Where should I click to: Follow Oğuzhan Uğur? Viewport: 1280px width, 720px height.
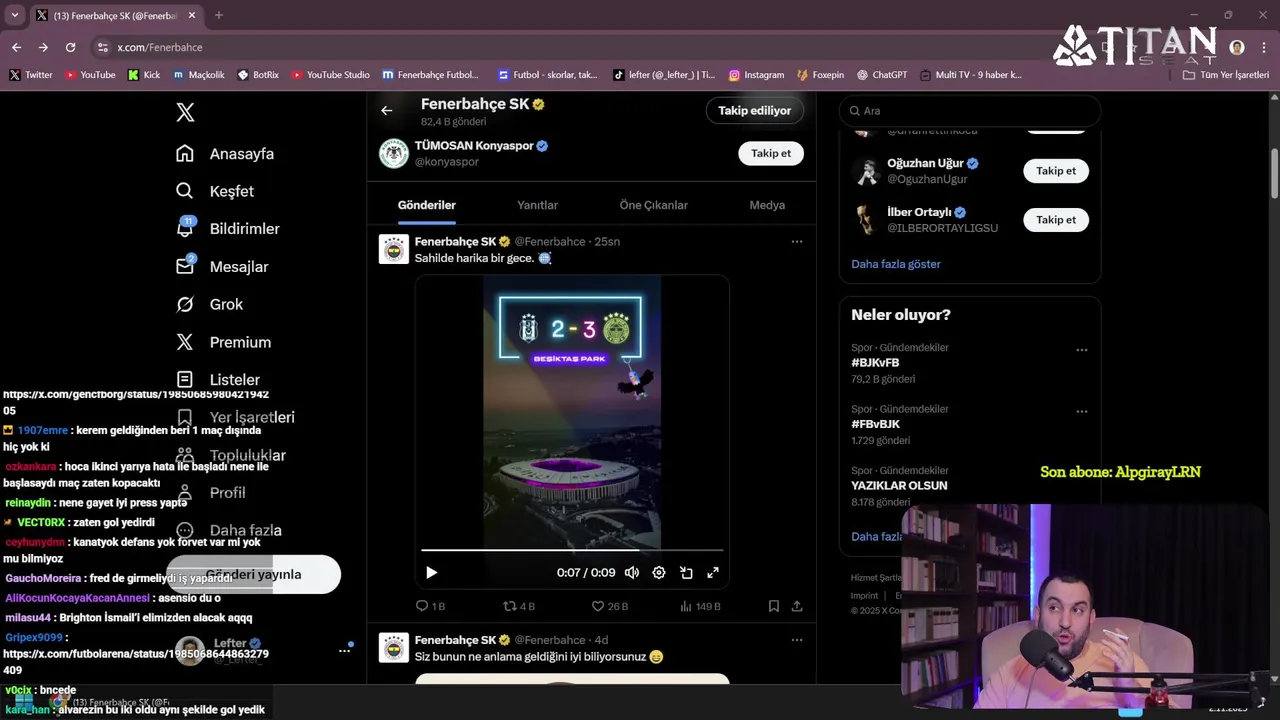tap(1056, 171)
